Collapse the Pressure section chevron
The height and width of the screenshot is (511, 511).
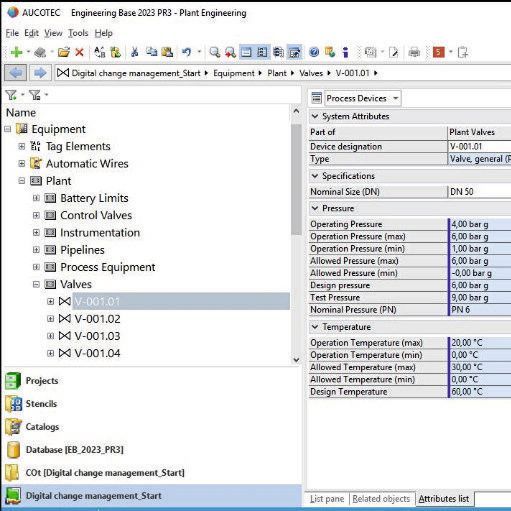[x=315, y=208]
